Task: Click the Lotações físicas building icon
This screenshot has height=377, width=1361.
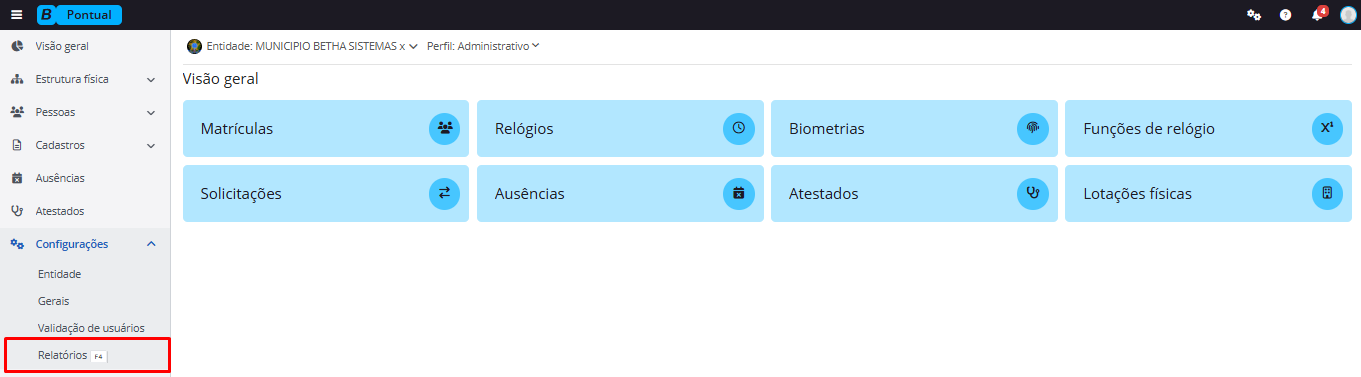Action: [x=1327, y=193]
